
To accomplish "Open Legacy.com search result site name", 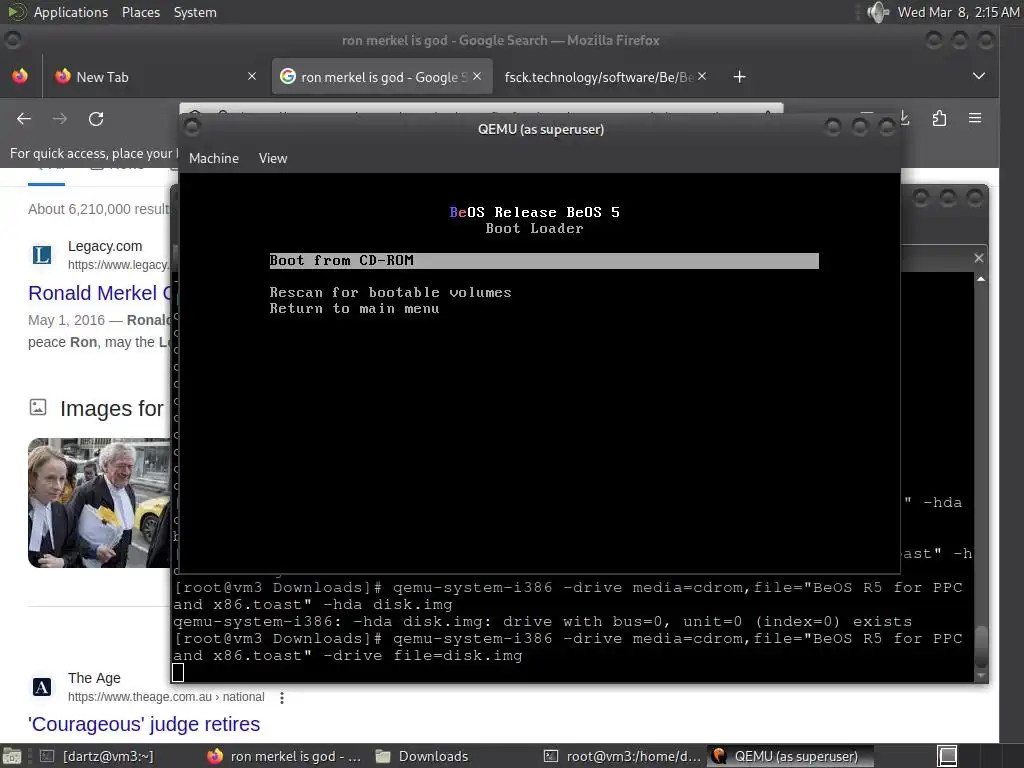I will pyautogui.click(x=105, y=246).
